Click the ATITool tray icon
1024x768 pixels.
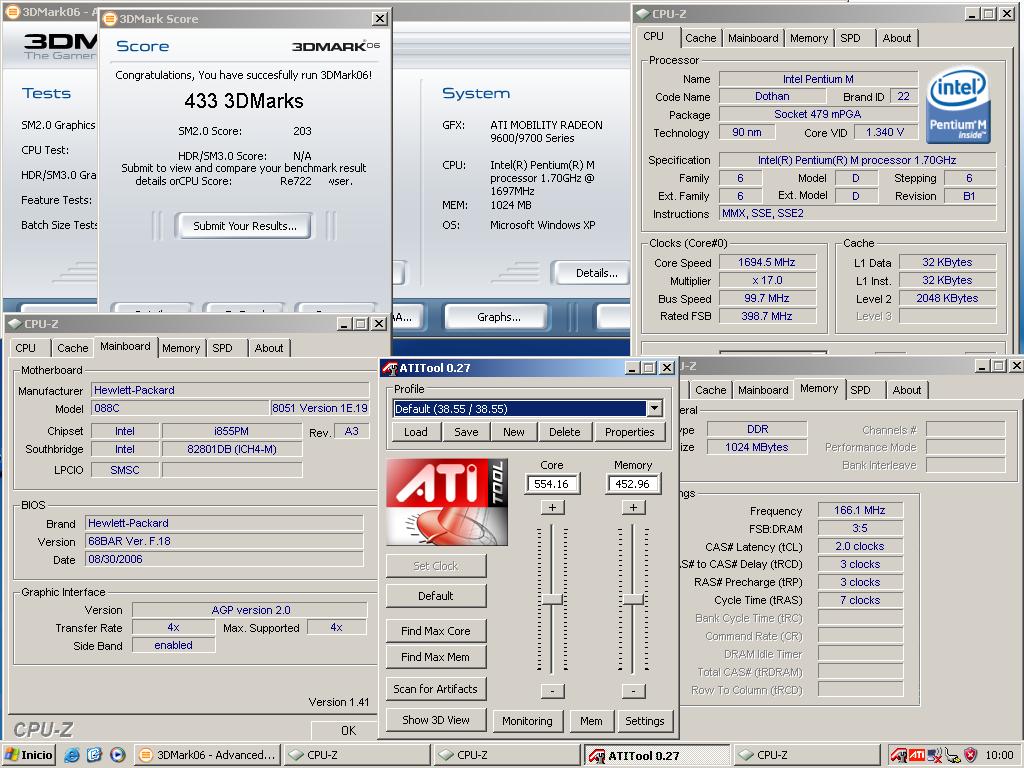point(899,755)
